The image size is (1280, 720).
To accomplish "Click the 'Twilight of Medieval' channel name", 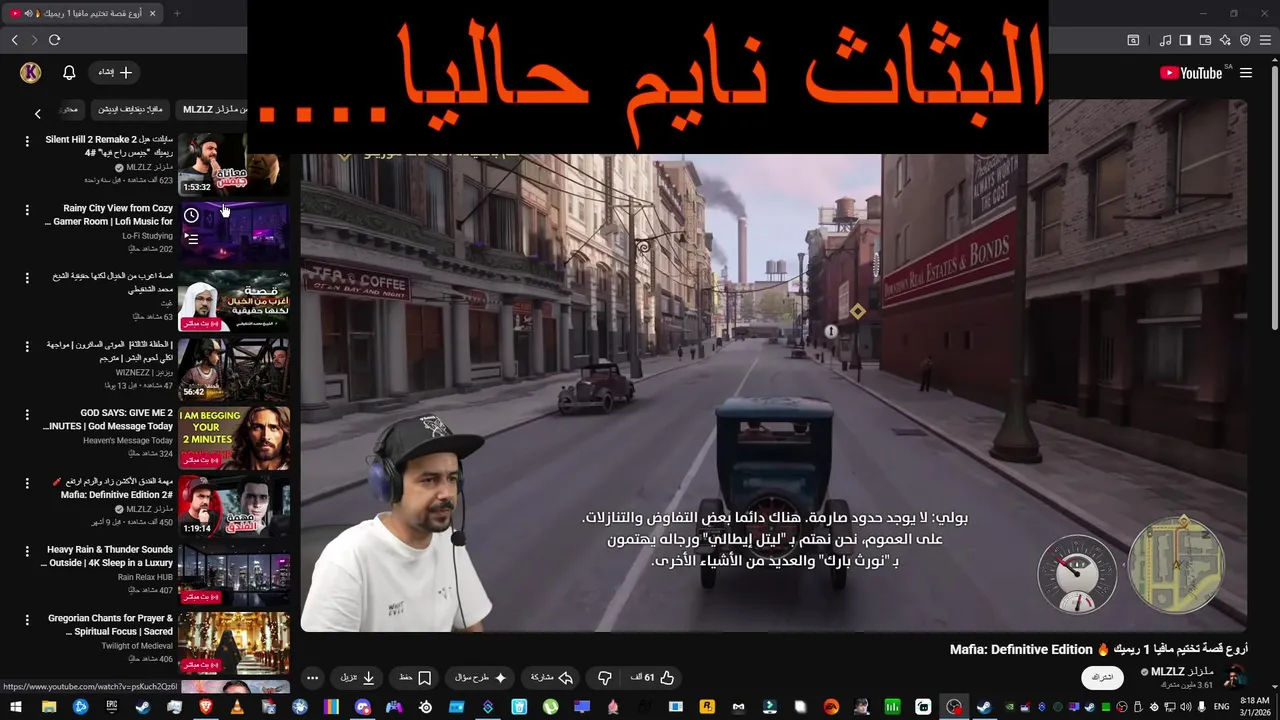I will click(137, 646).
